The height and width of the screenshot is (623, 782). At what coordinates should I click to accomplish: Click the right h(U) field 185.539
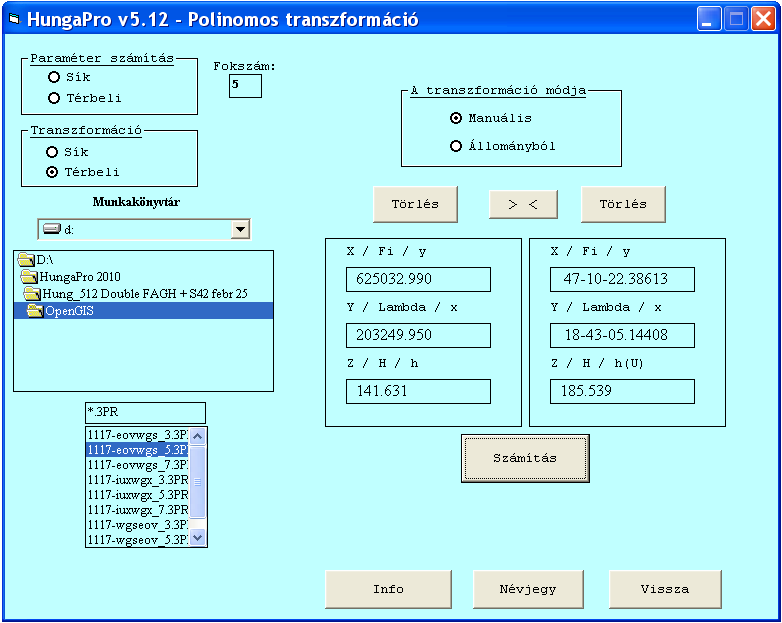coord(622,391)
